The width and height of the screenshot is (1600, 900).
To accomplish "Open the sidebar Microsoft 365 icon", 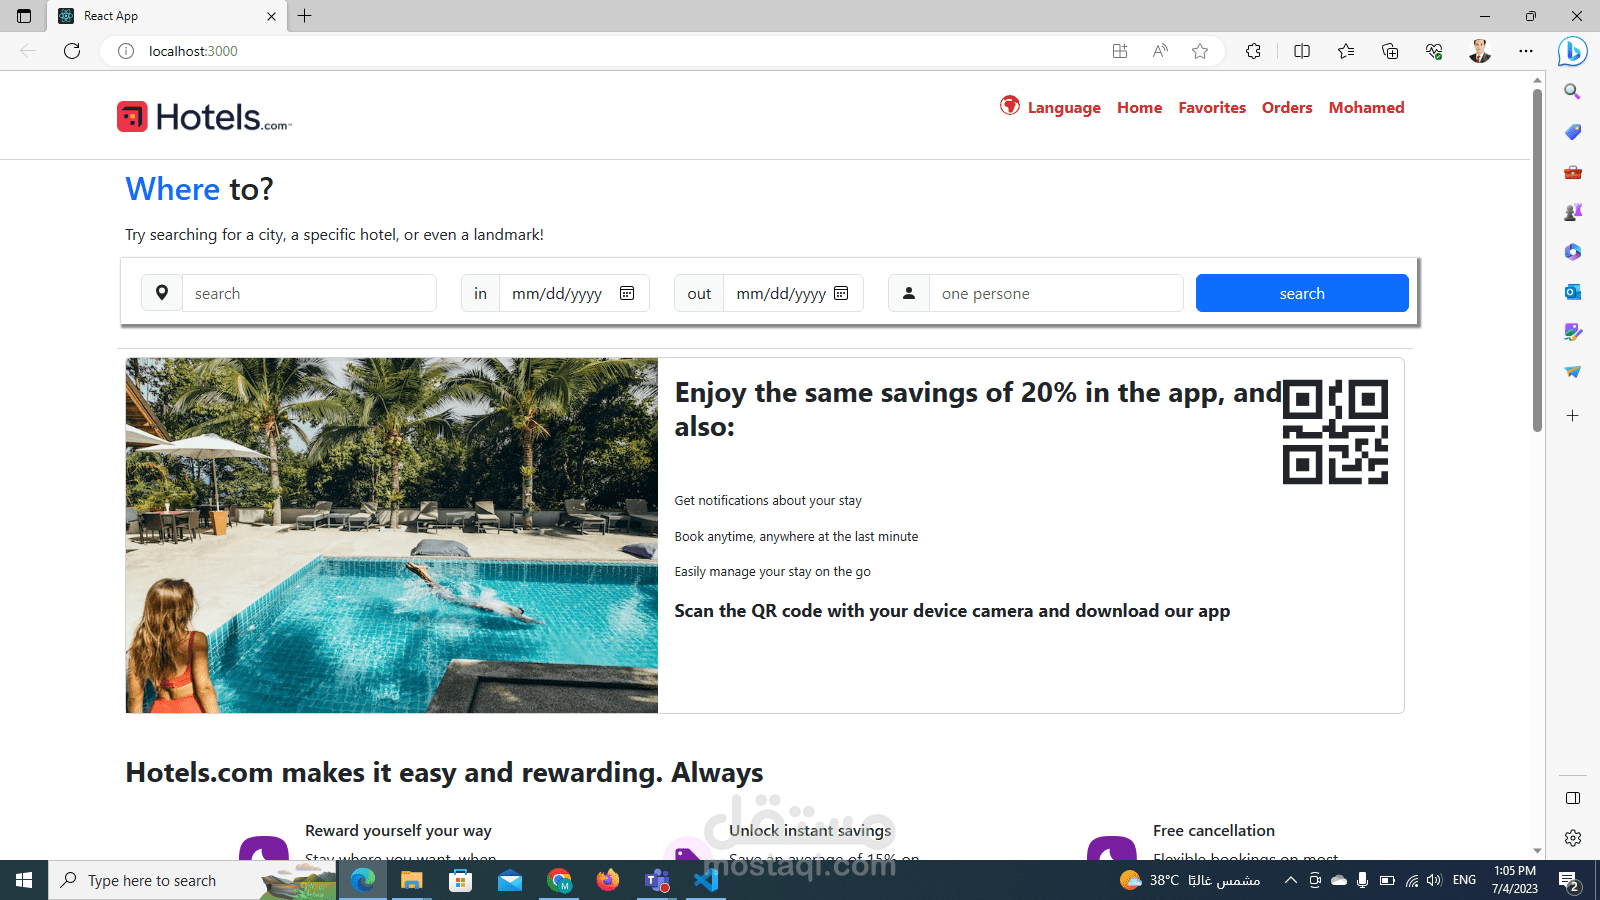I will coord(1573,252).
